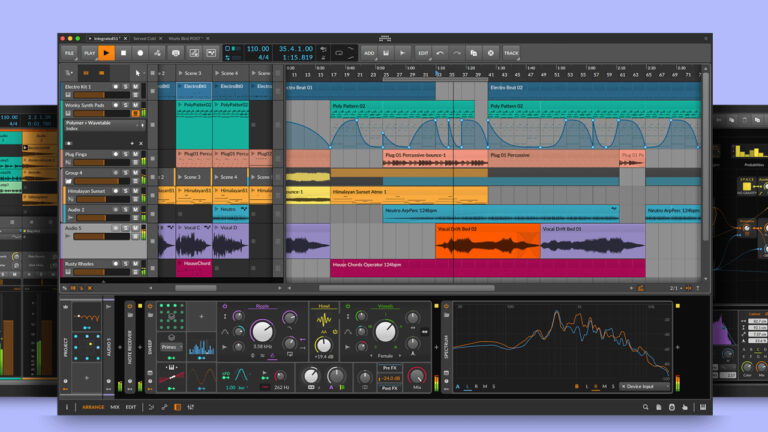Screen dimensions: 768x432
Task: Adjust the Electro Kit 1 volume slider
Action: (102, 95)
